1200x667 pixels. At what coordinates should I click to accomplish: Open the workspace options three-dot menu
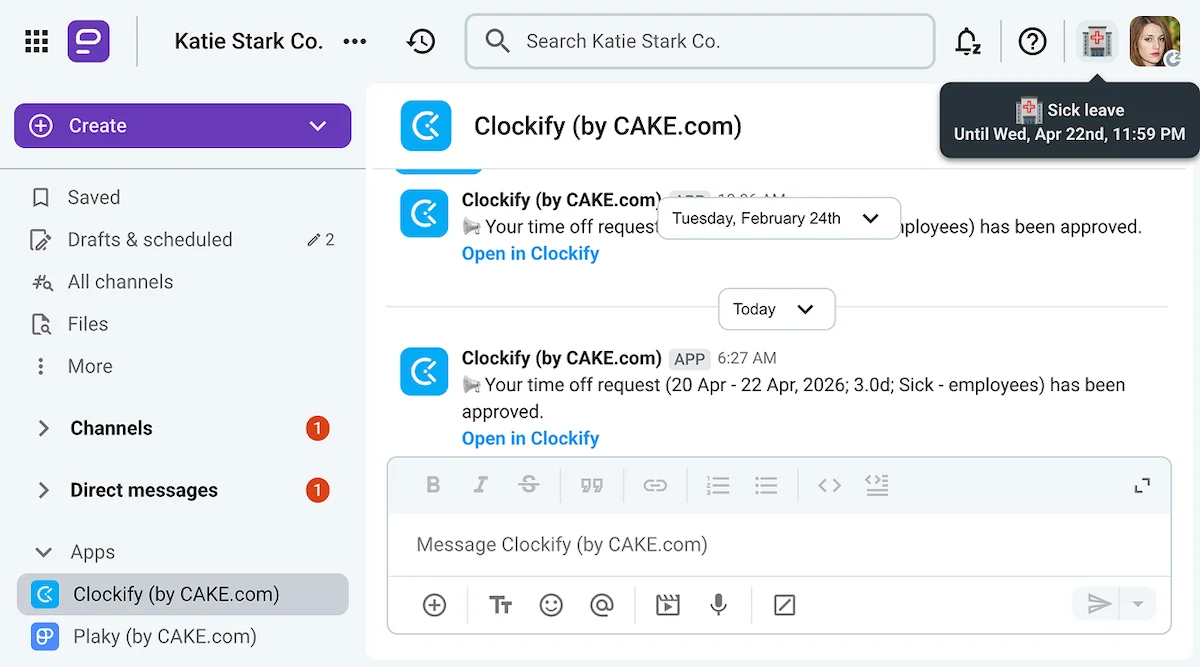pyautogui.click(x=355, y=41)
